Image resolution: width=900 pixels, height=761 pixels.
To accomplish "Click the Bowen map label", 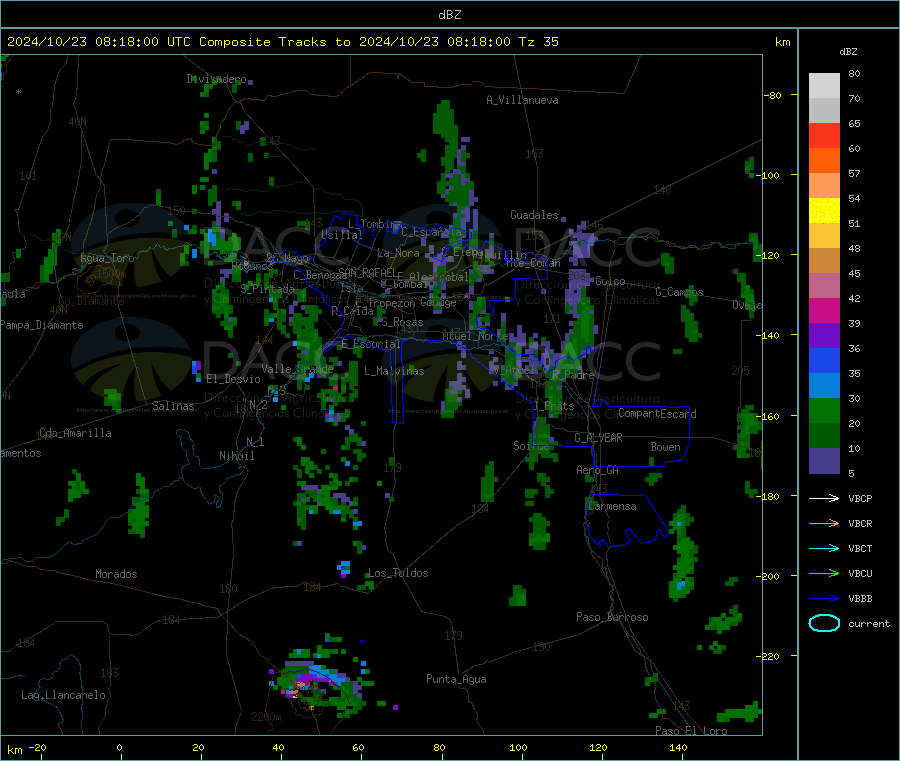I will coord(666,447).
